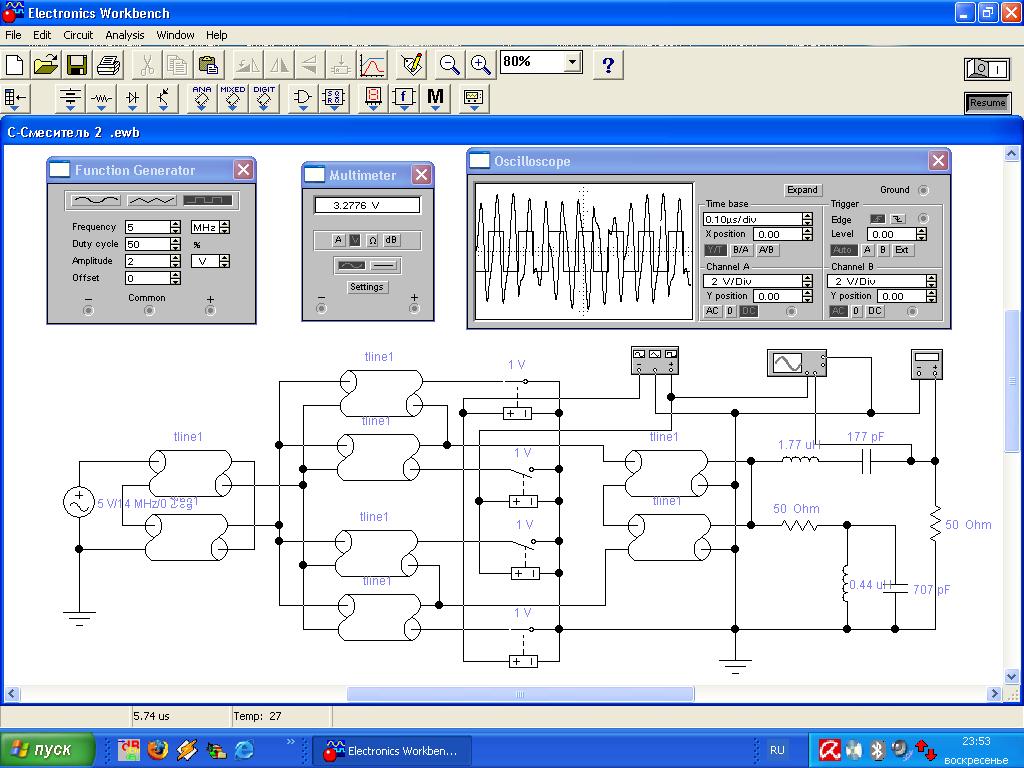Viewport: 1024px width, 768px height.
Task: Set multimeter to ammeter mode A
Action: tap(338, 240)
